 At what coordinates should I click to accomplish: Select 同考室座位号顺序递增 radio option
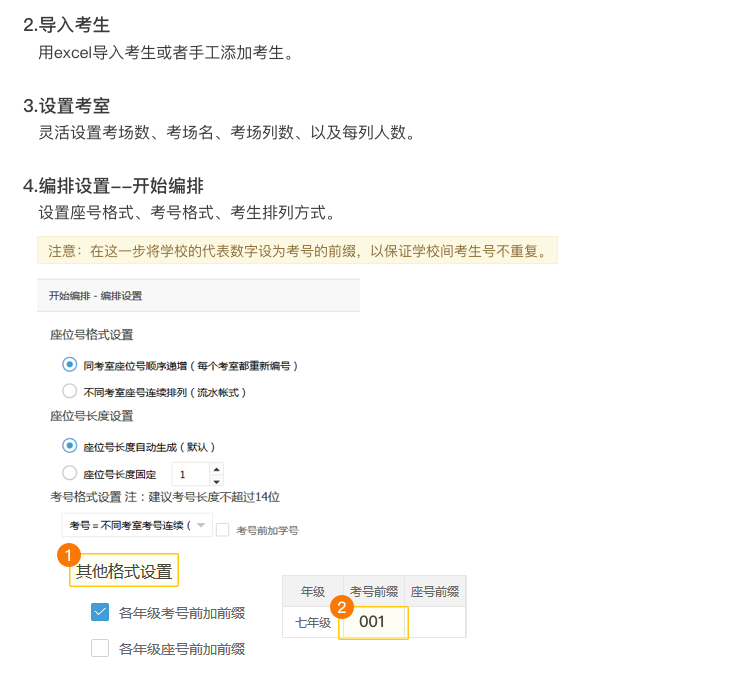(69, 364)
